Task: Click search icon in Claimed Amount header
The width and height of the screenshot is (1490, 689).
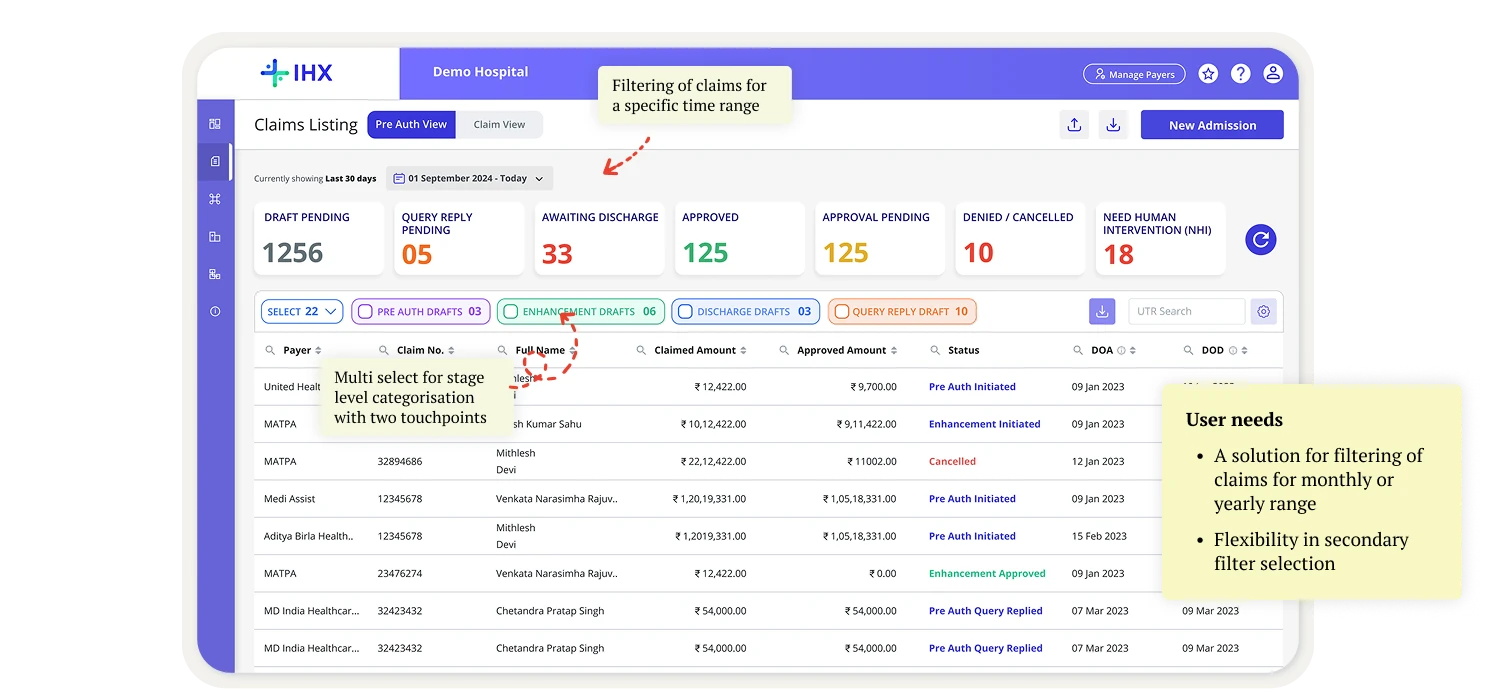Action: click(x=641, y=351)
